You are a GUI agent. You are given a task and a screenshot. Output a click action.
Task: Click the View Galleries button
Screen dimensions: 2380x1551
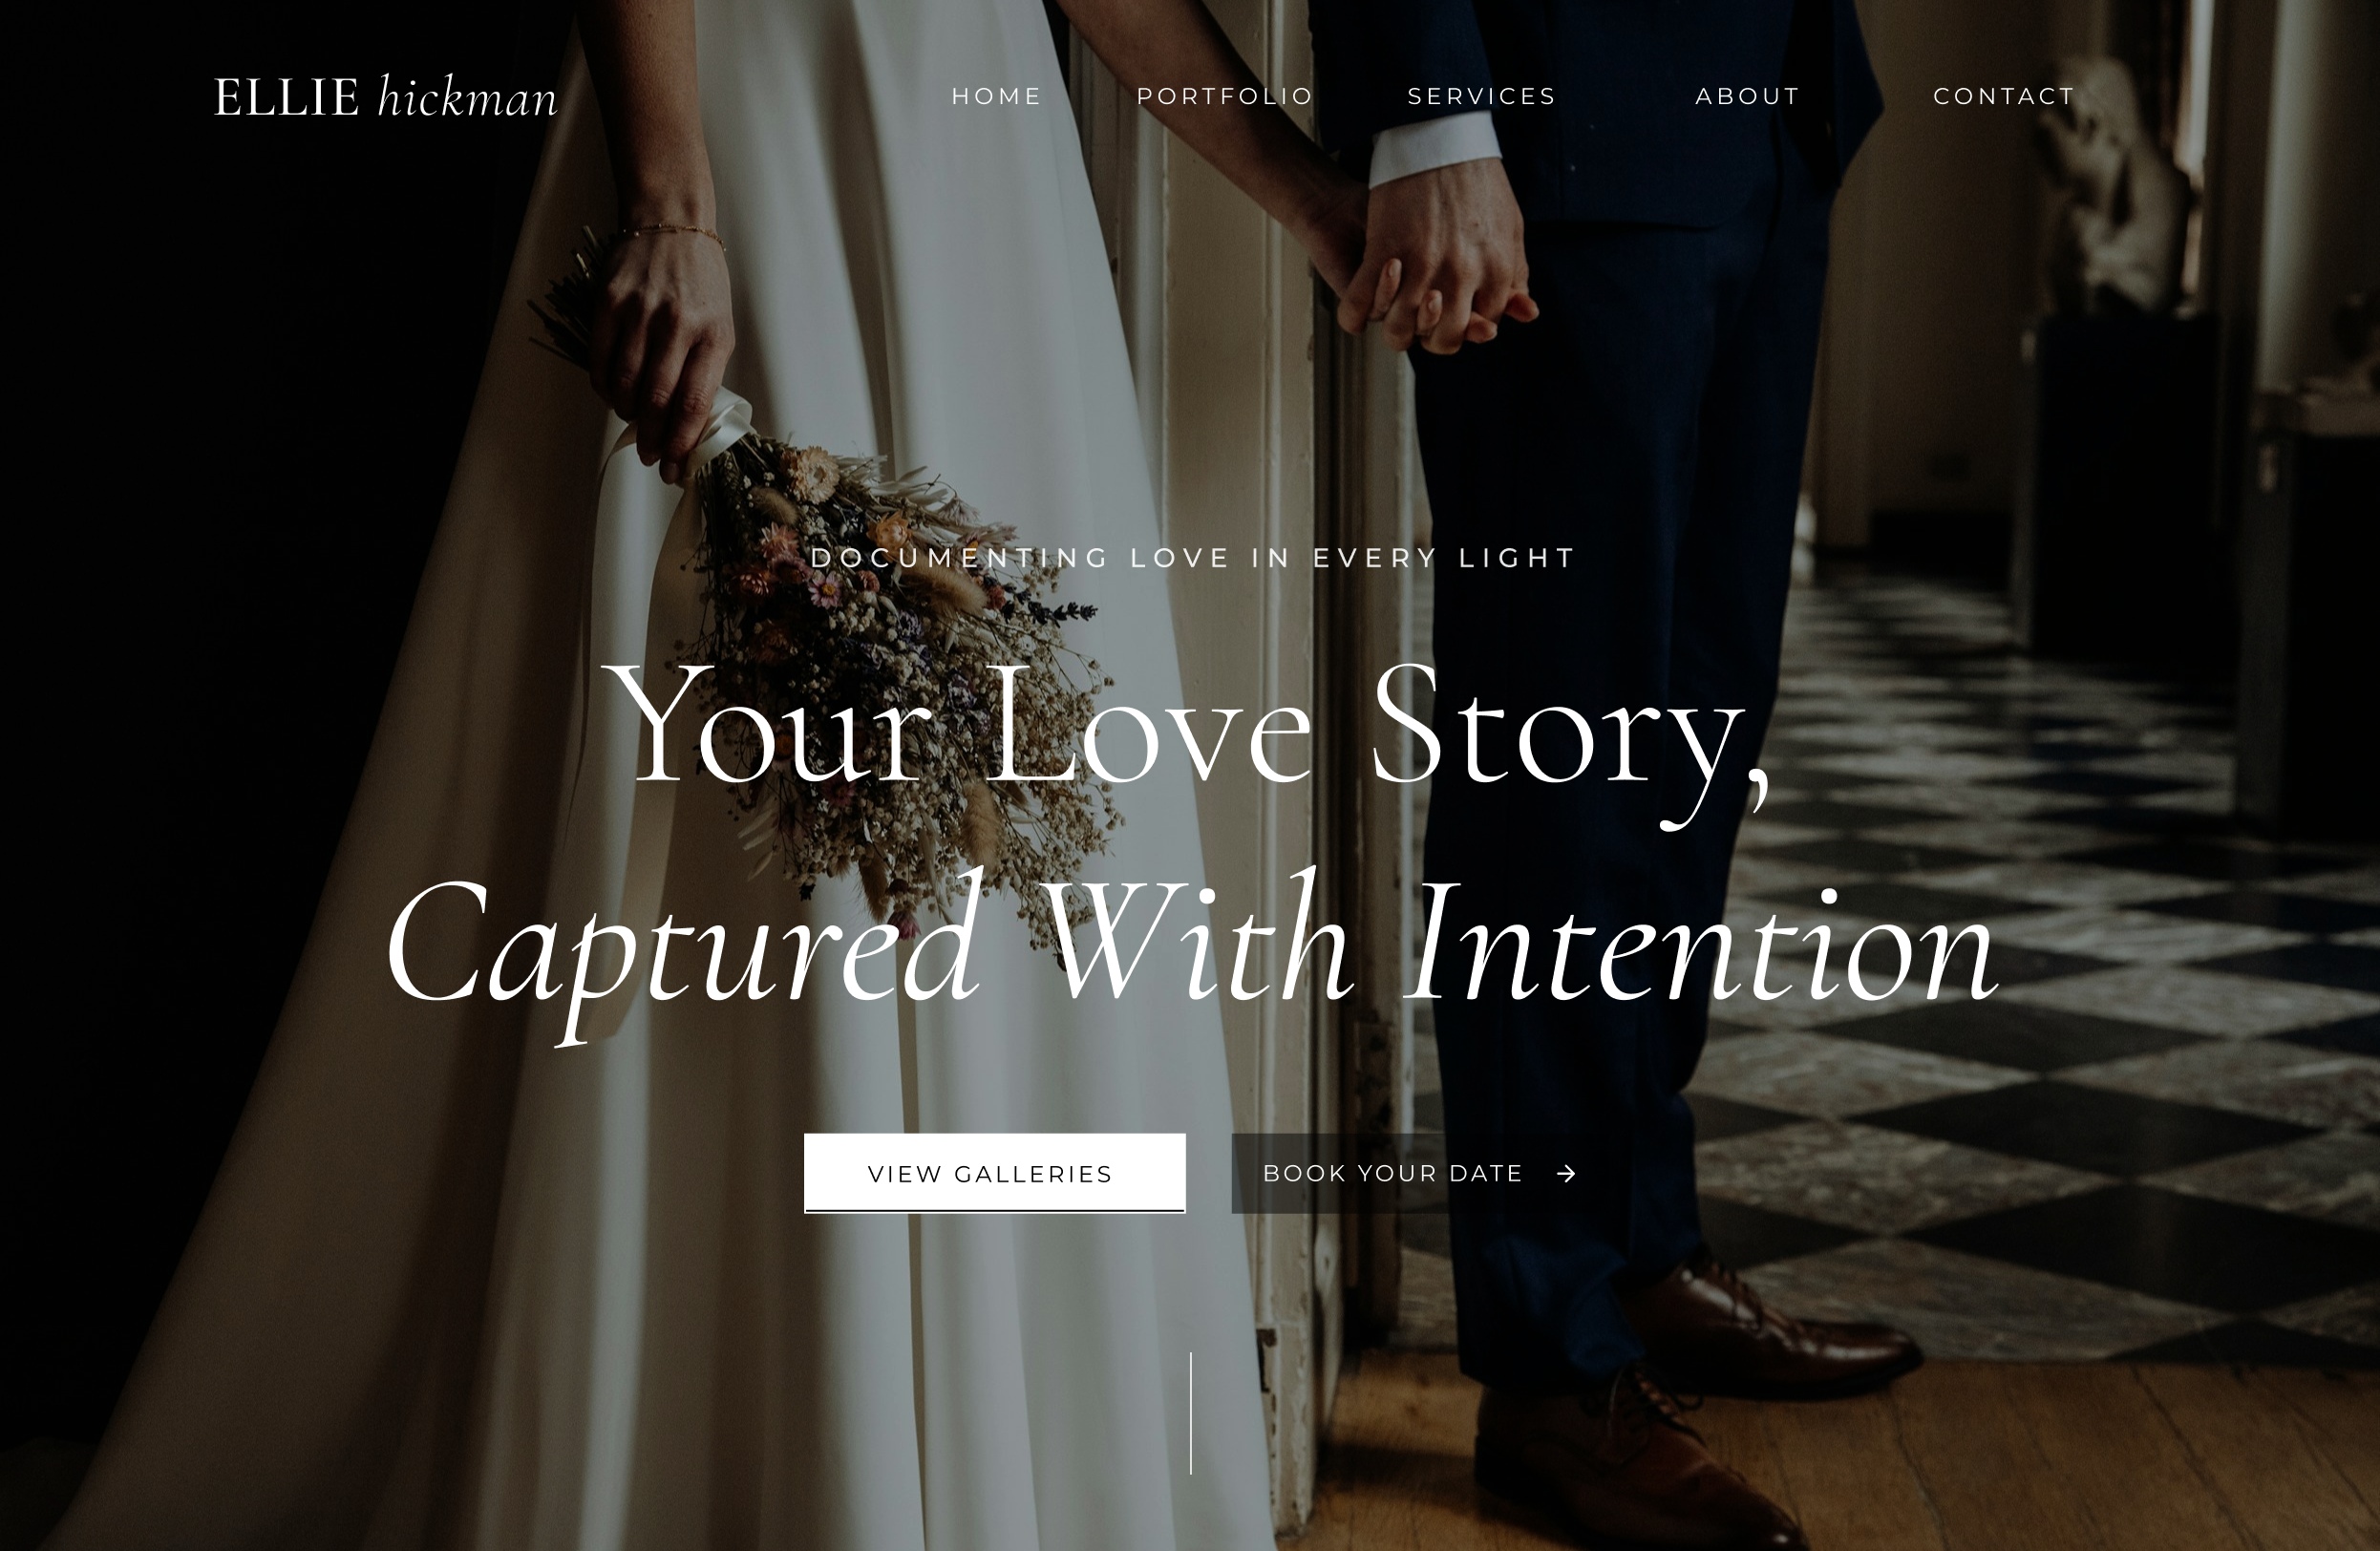[994, 1173]
